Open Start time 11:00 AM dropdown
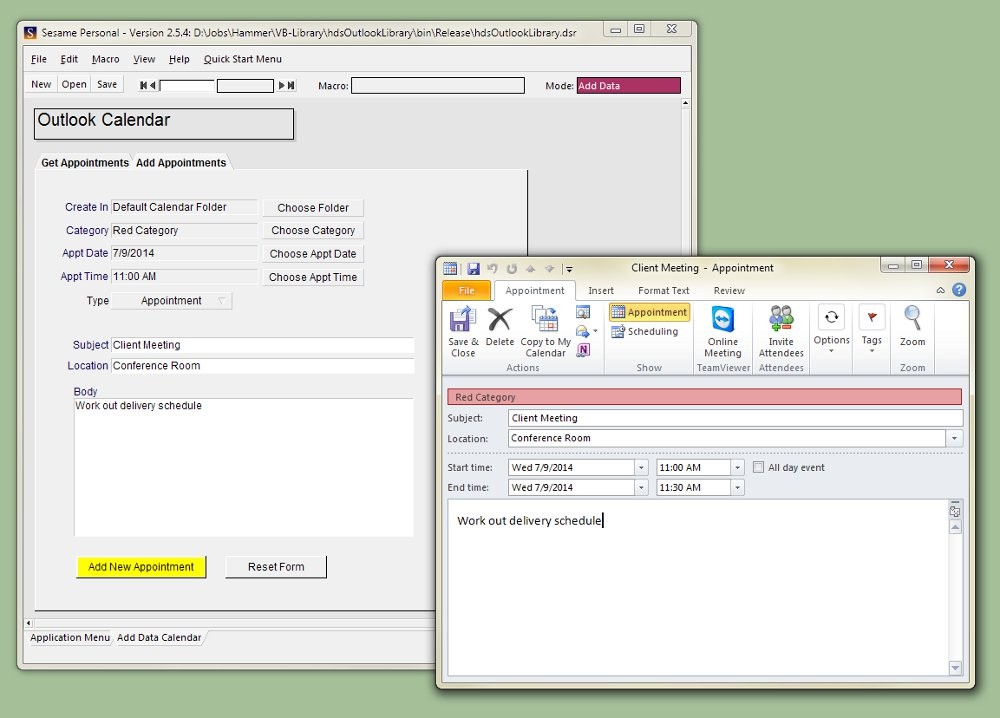Image resolution: width=1000 pixels, height=718 pixels. pyautogui.click(x=737, y=467)
